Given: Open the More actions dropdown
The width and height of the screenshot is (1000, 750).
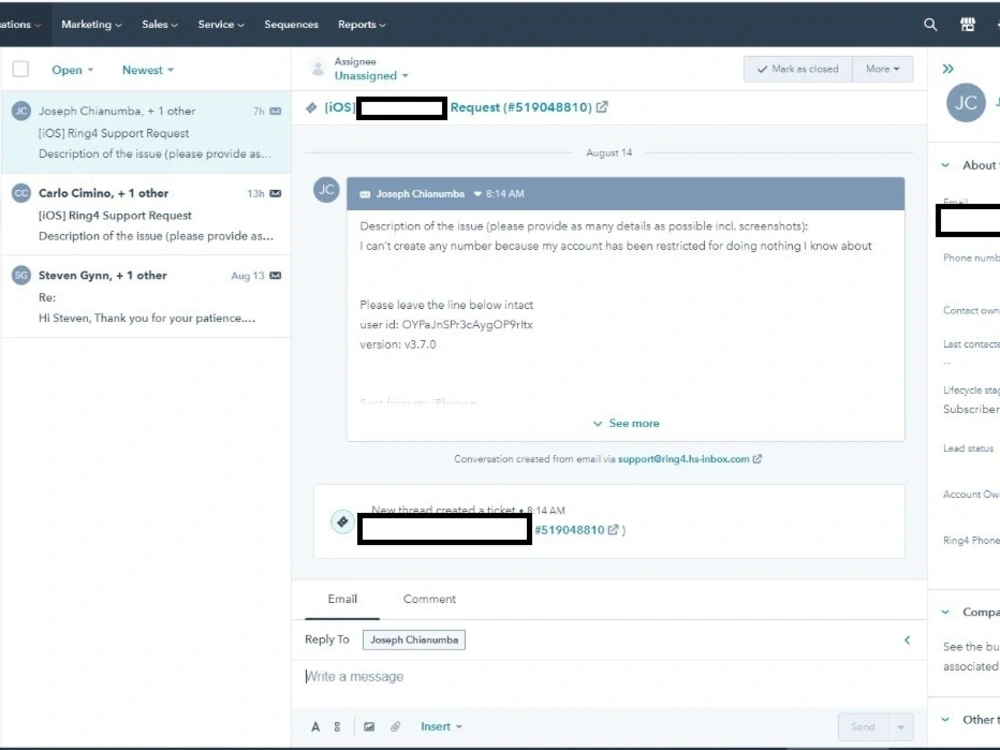Looking at the screenshot, I should click(883, 69).
